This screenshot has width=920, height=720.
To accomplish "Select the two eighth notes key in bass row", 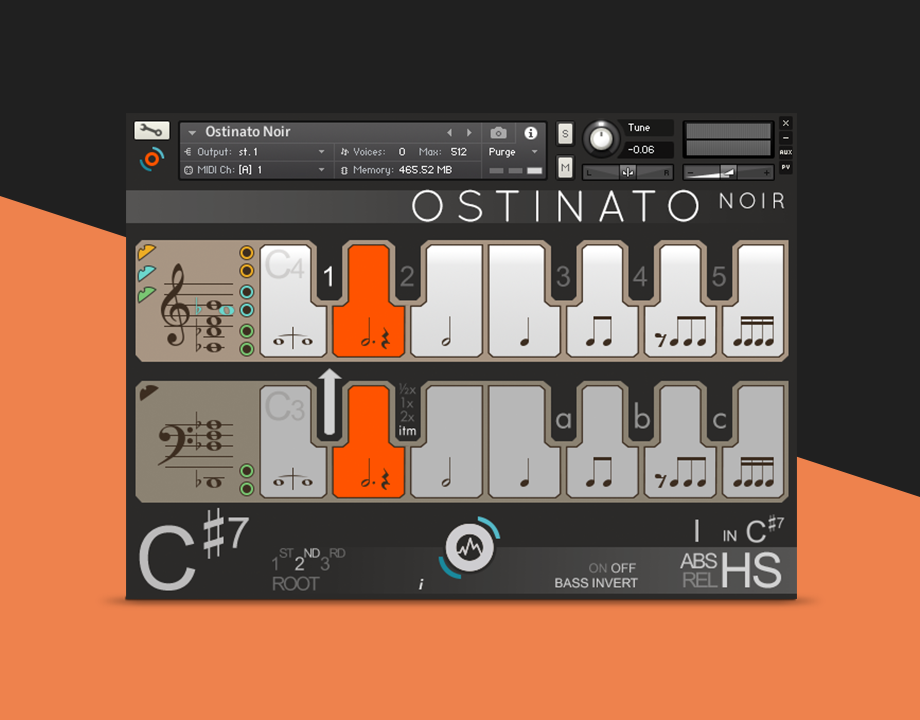I will 600,455.
